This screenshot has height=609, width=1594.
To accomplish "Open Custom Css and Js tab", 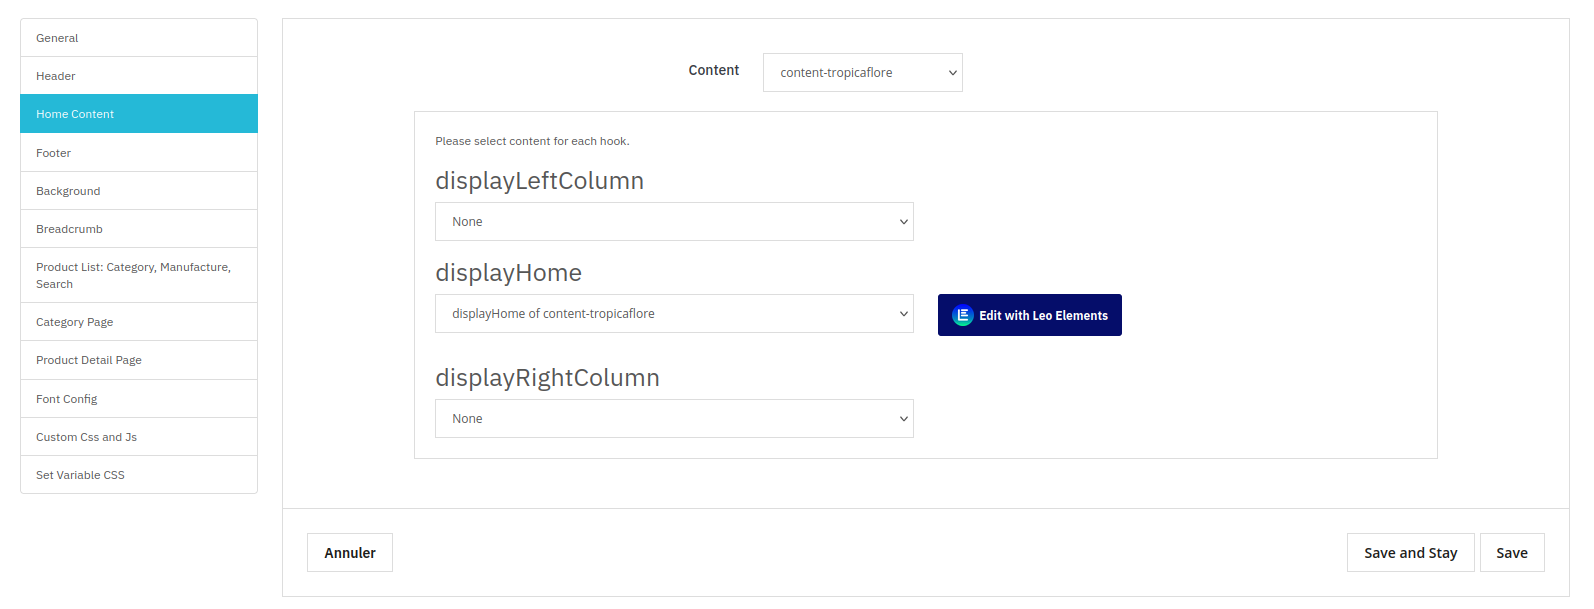I will click(x=139, y=437).
